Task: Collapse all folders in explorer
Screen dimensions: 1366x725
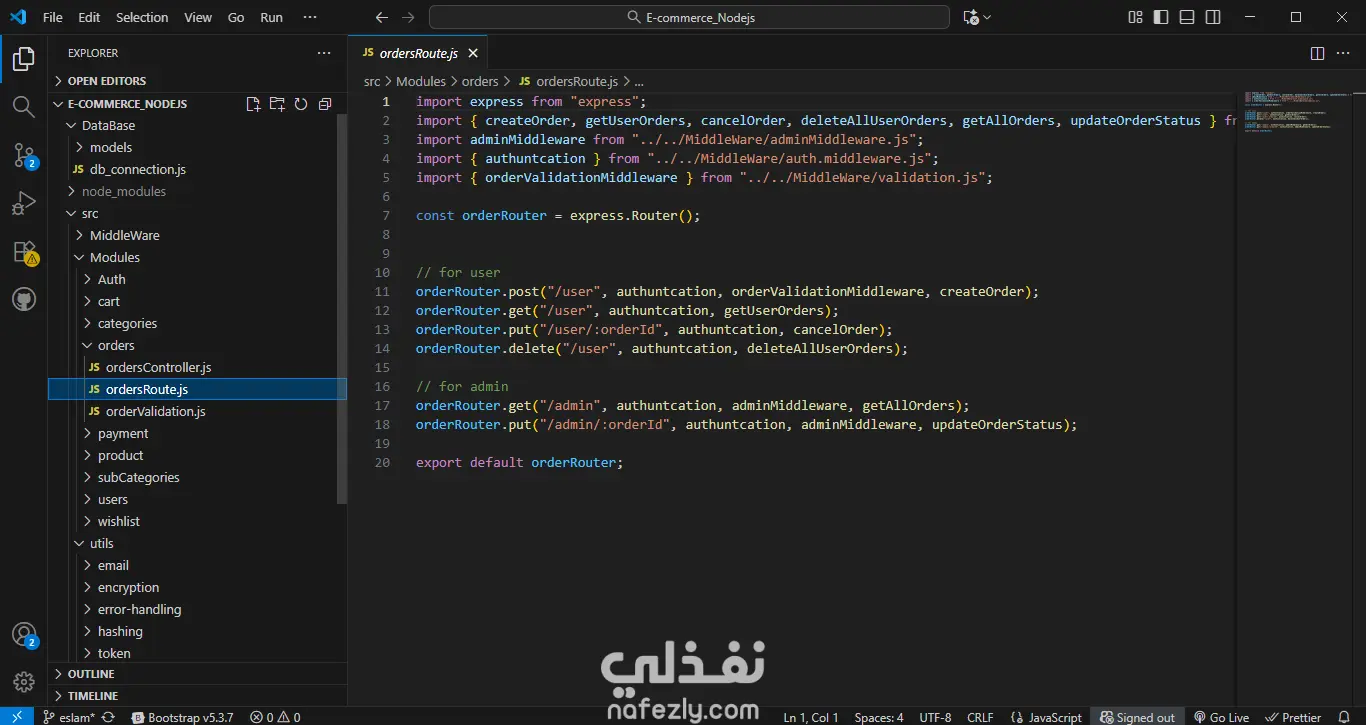Action: tap(325, 104)
